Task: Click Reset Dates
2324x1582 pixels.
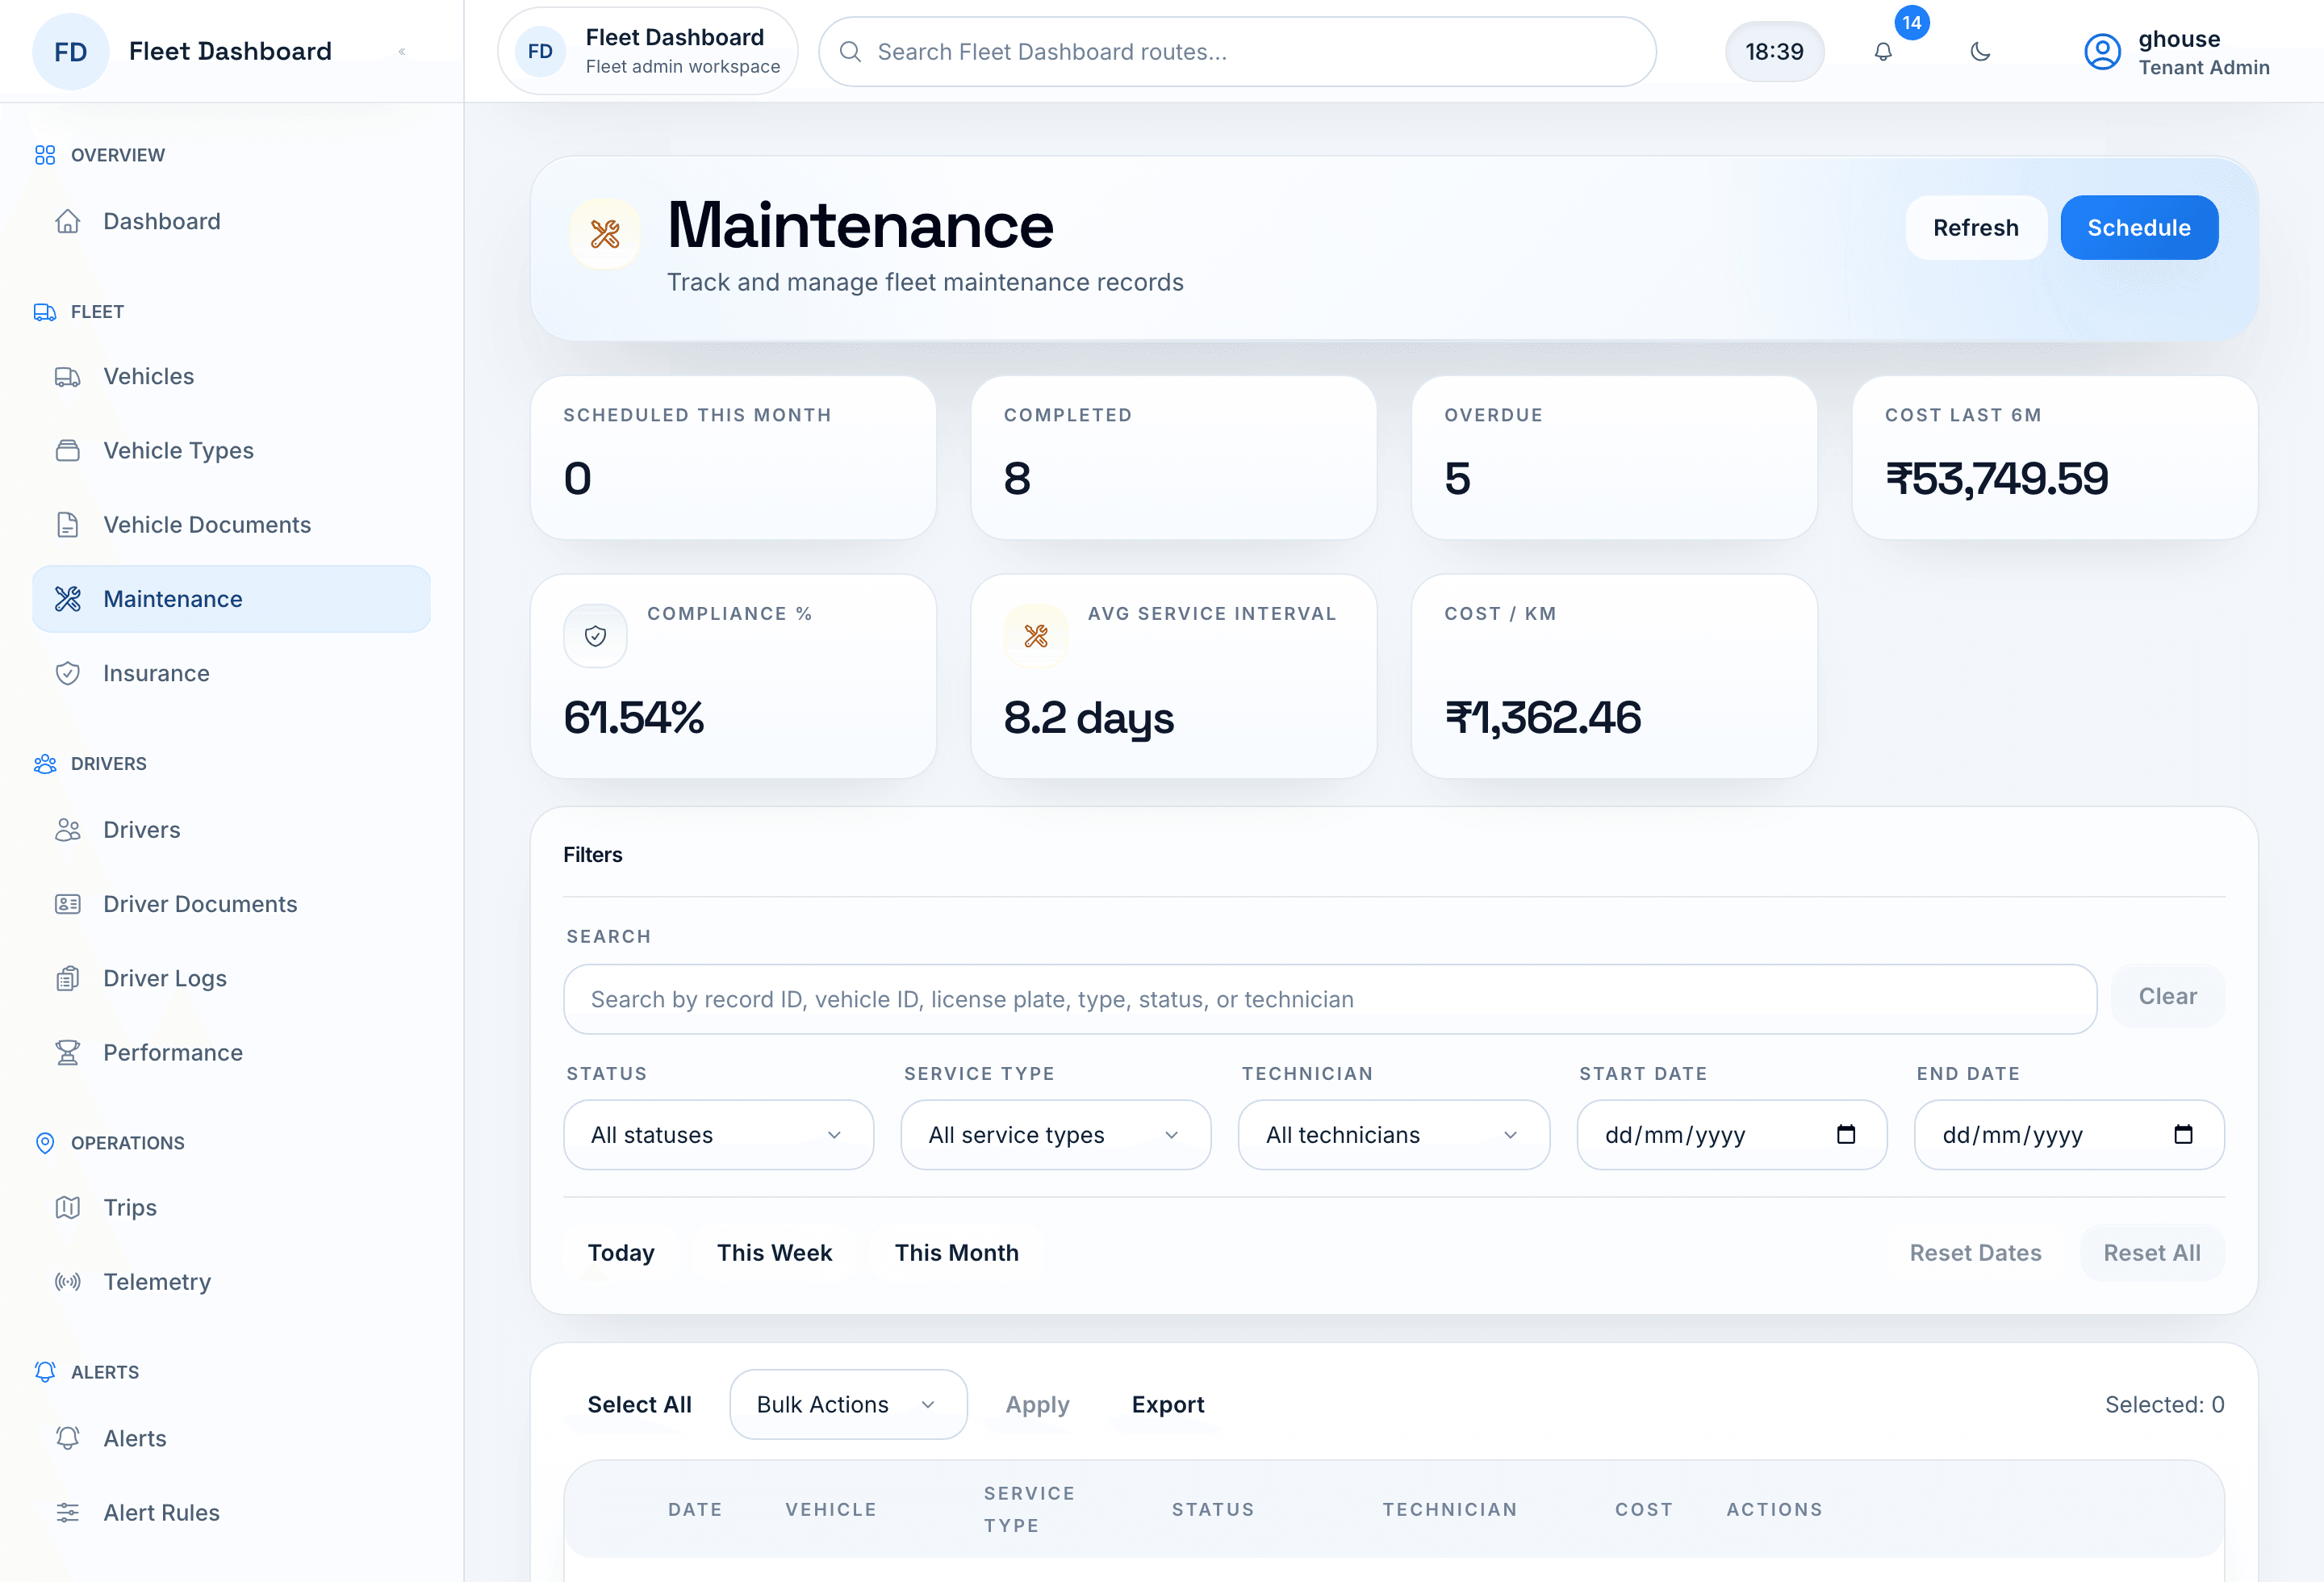Action: pyautogui.click(x=1975, y=1253)
